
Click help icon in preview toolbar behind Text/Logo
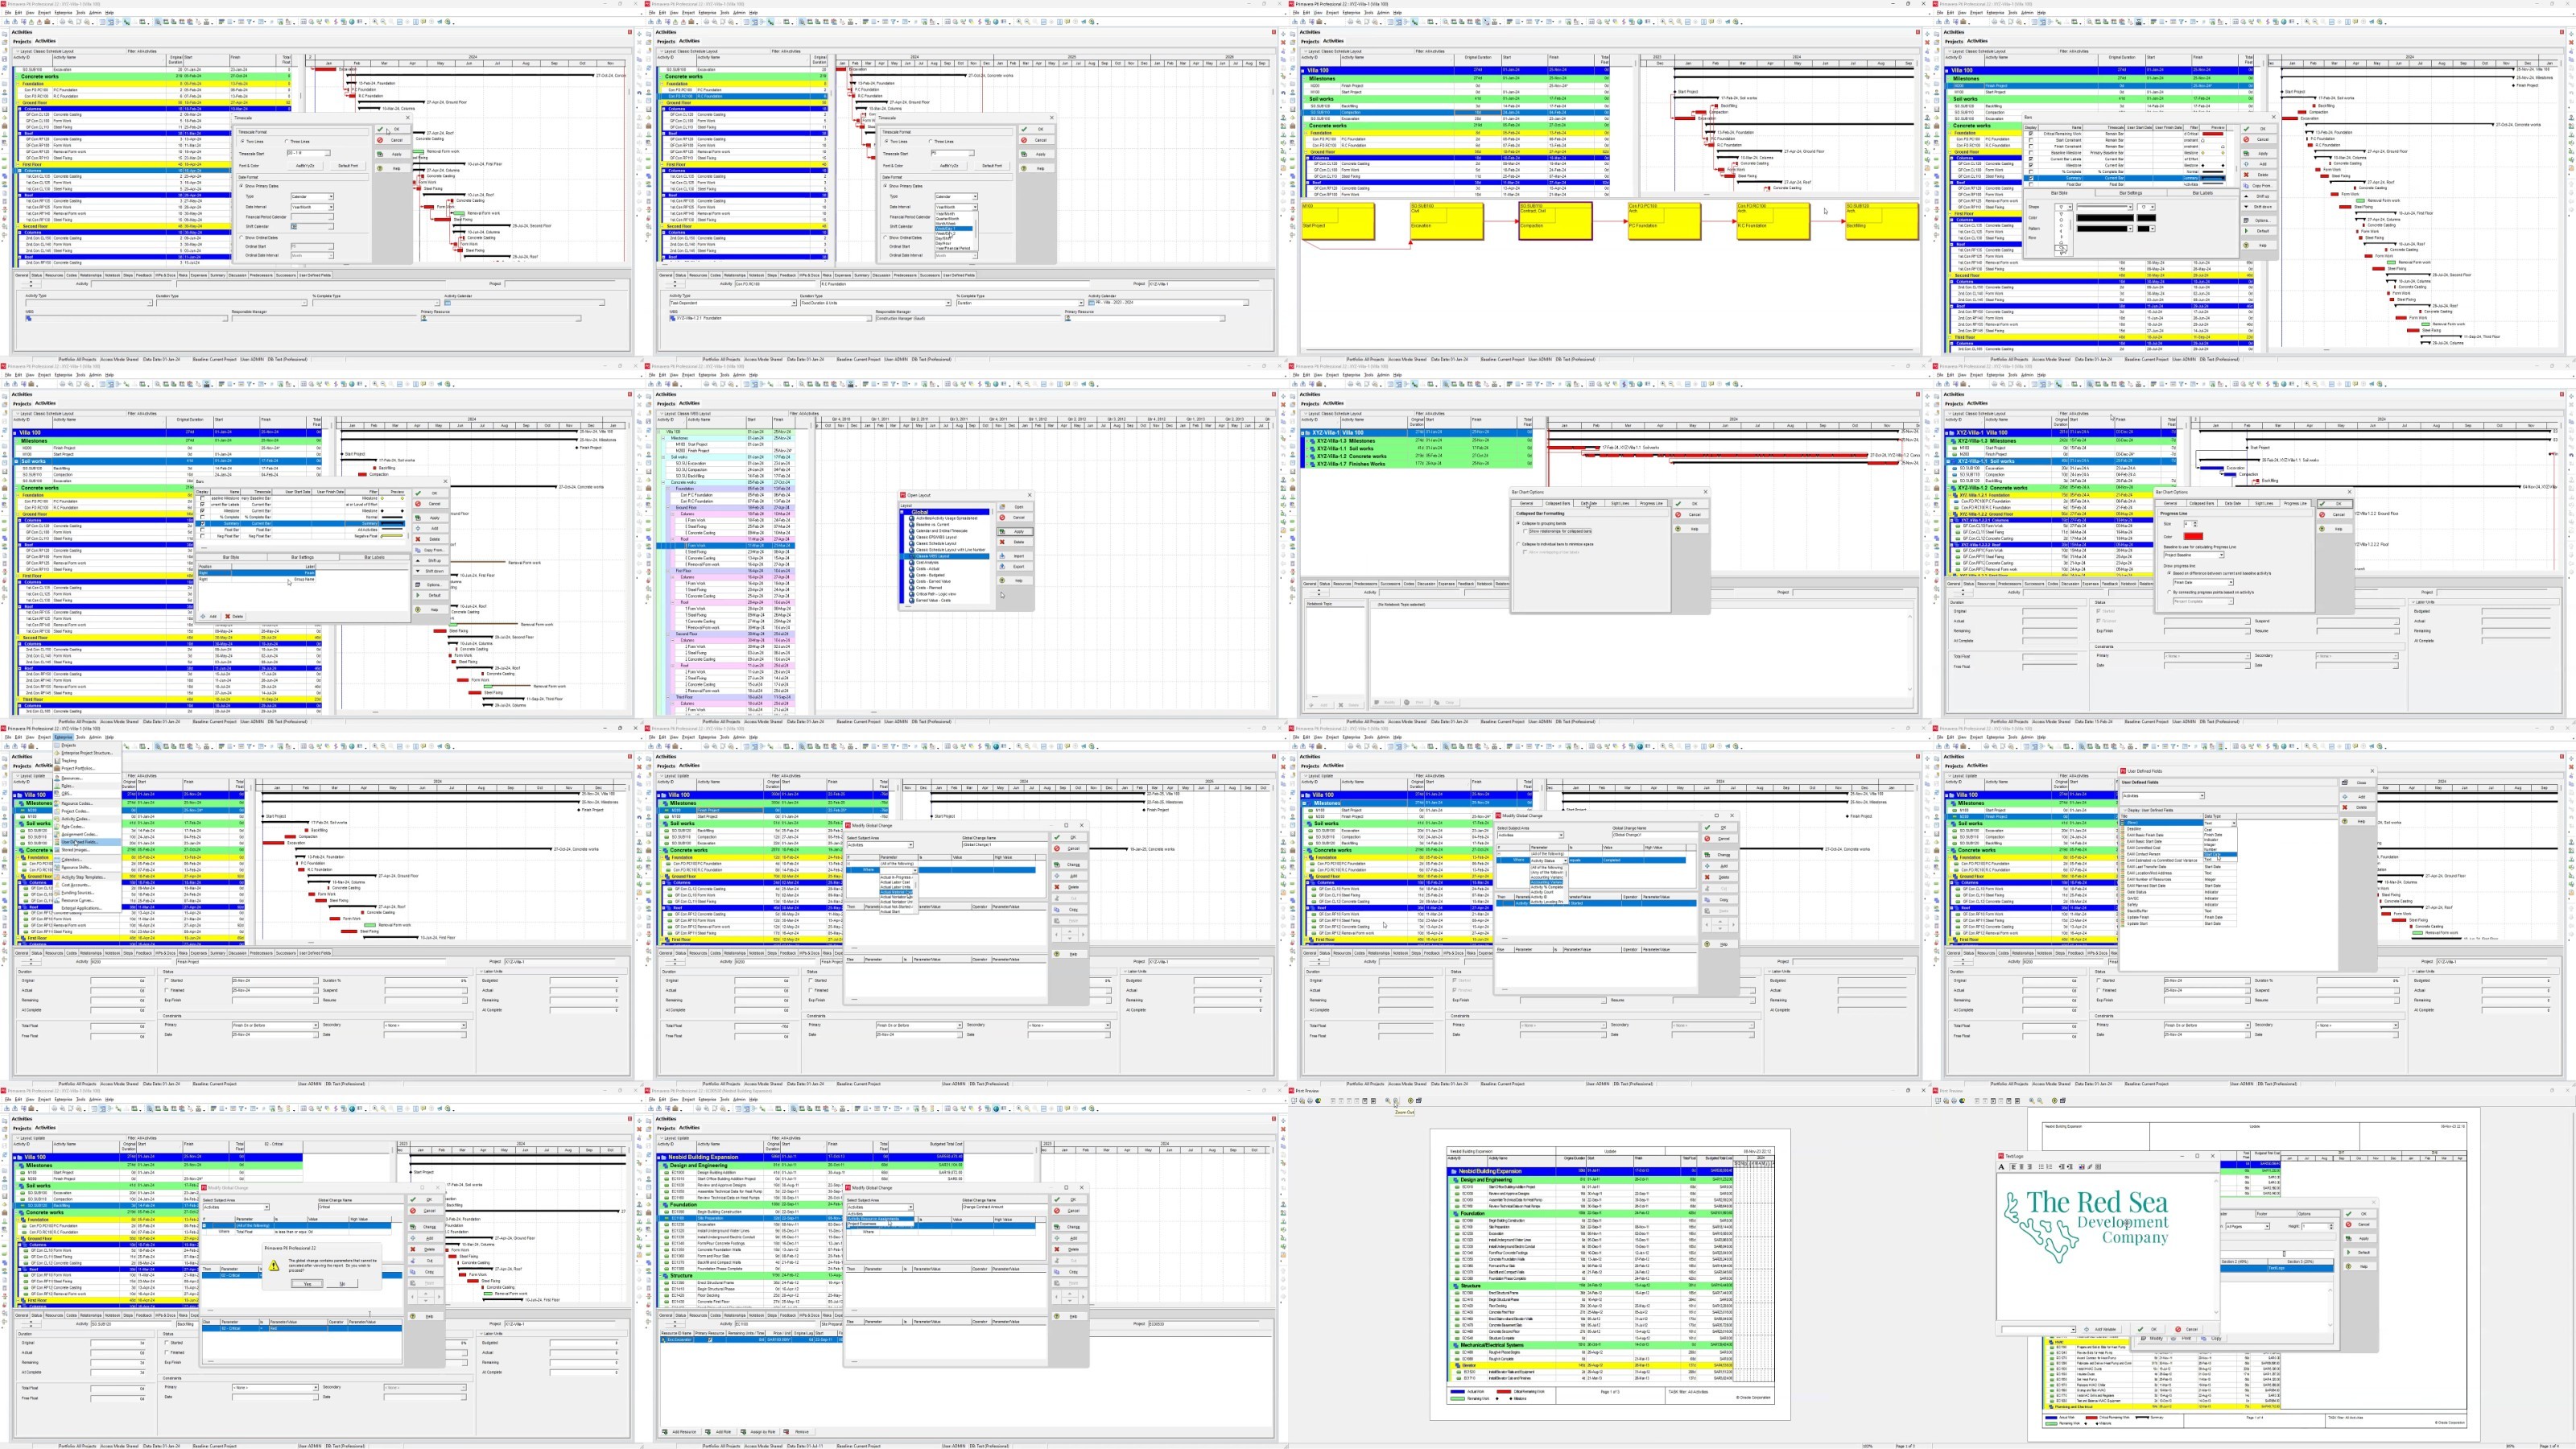coord(2055,1101)
